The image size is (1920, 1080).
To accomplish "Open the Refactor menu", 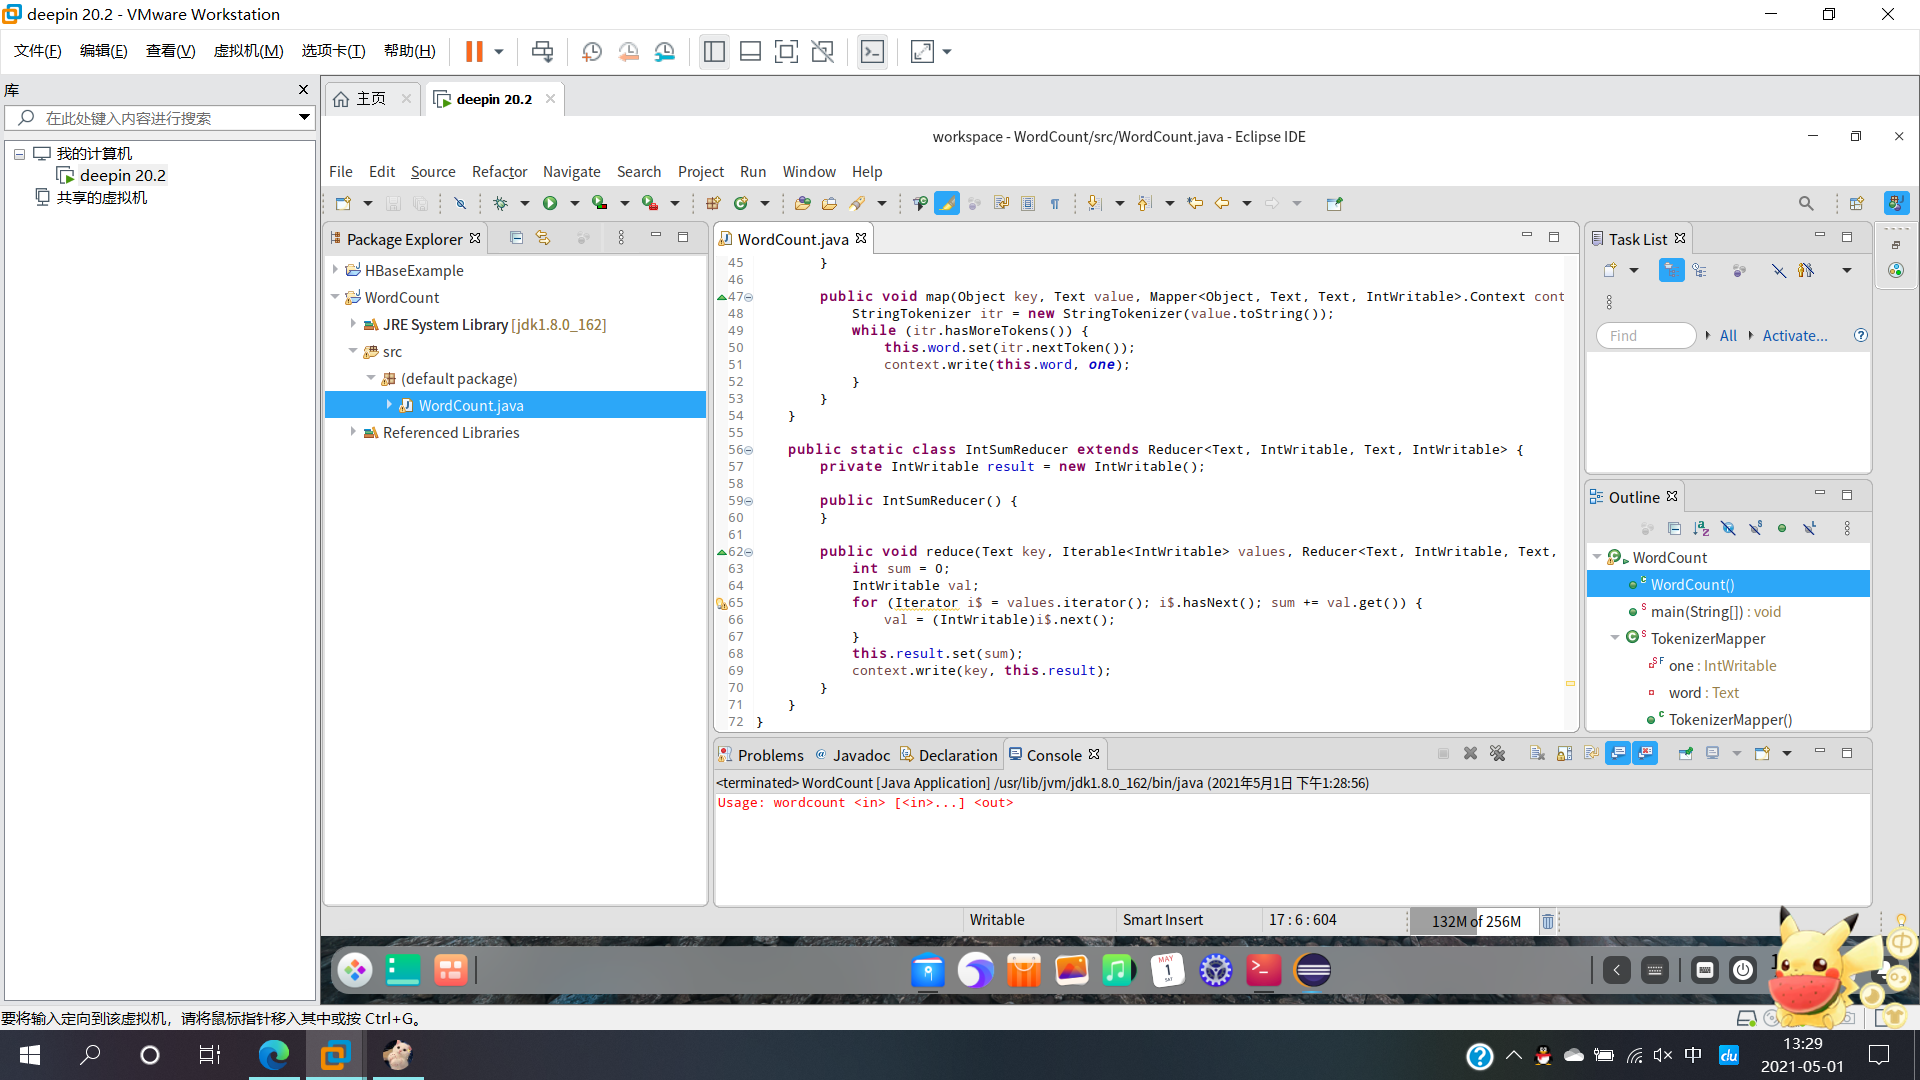I will click(x=499, y=172).
